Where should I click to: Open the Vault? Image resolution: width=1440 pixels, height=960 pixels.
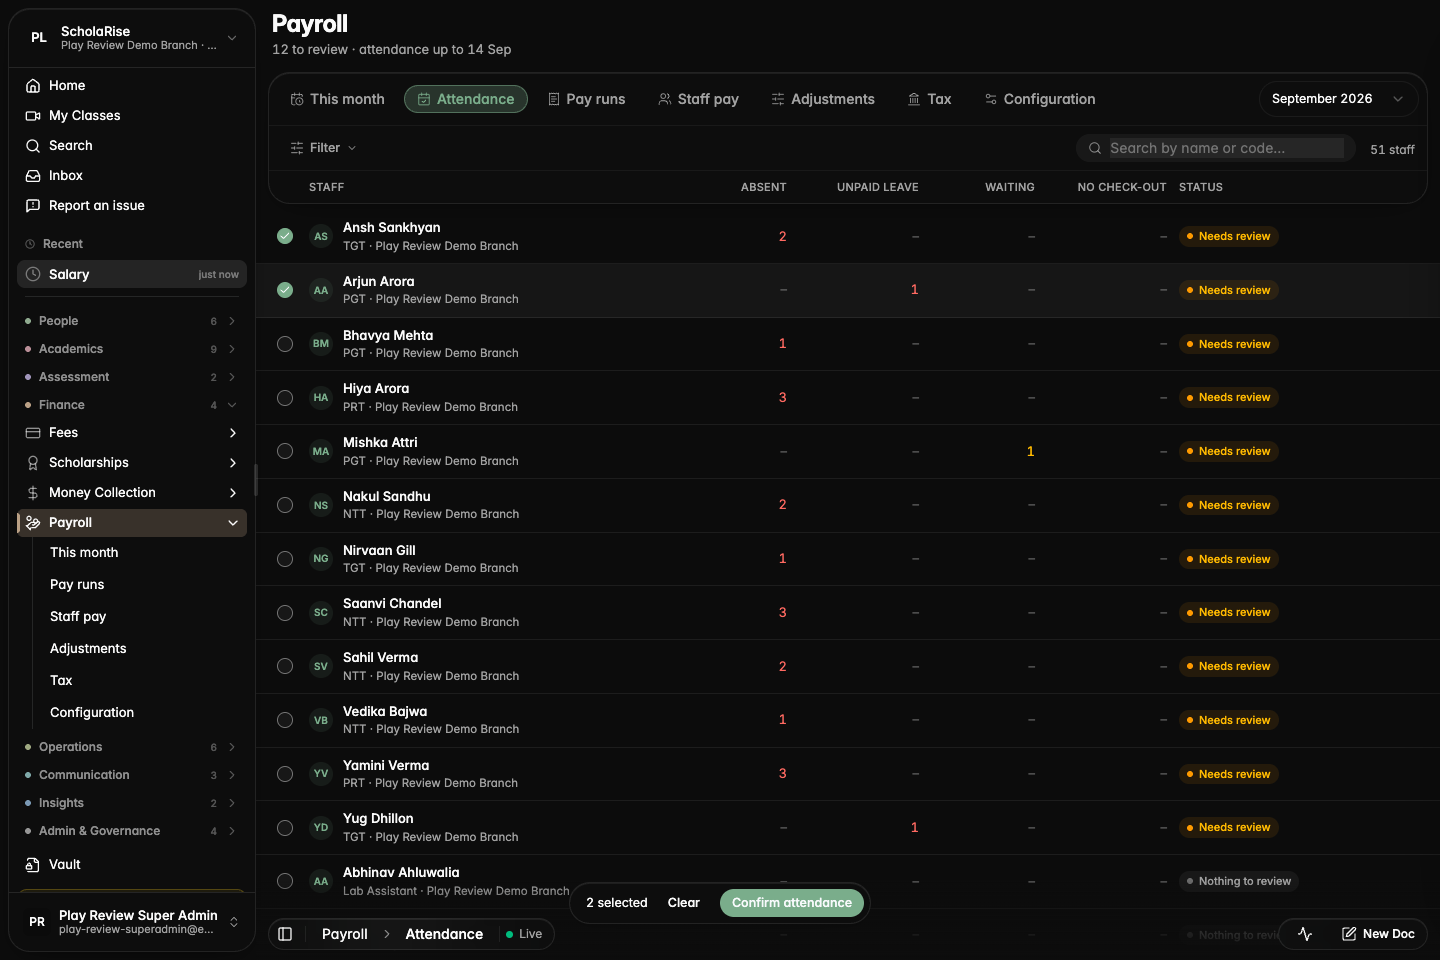[x=132, y=864]
